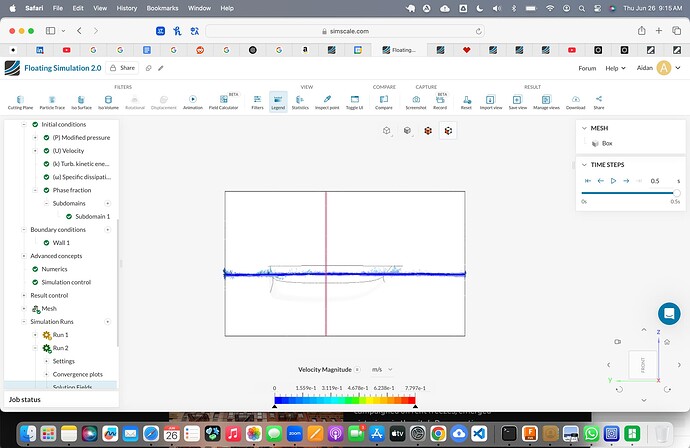The image size is (690, 448).
Task: Open the Compare tool
Action: (x=384, y=103)
